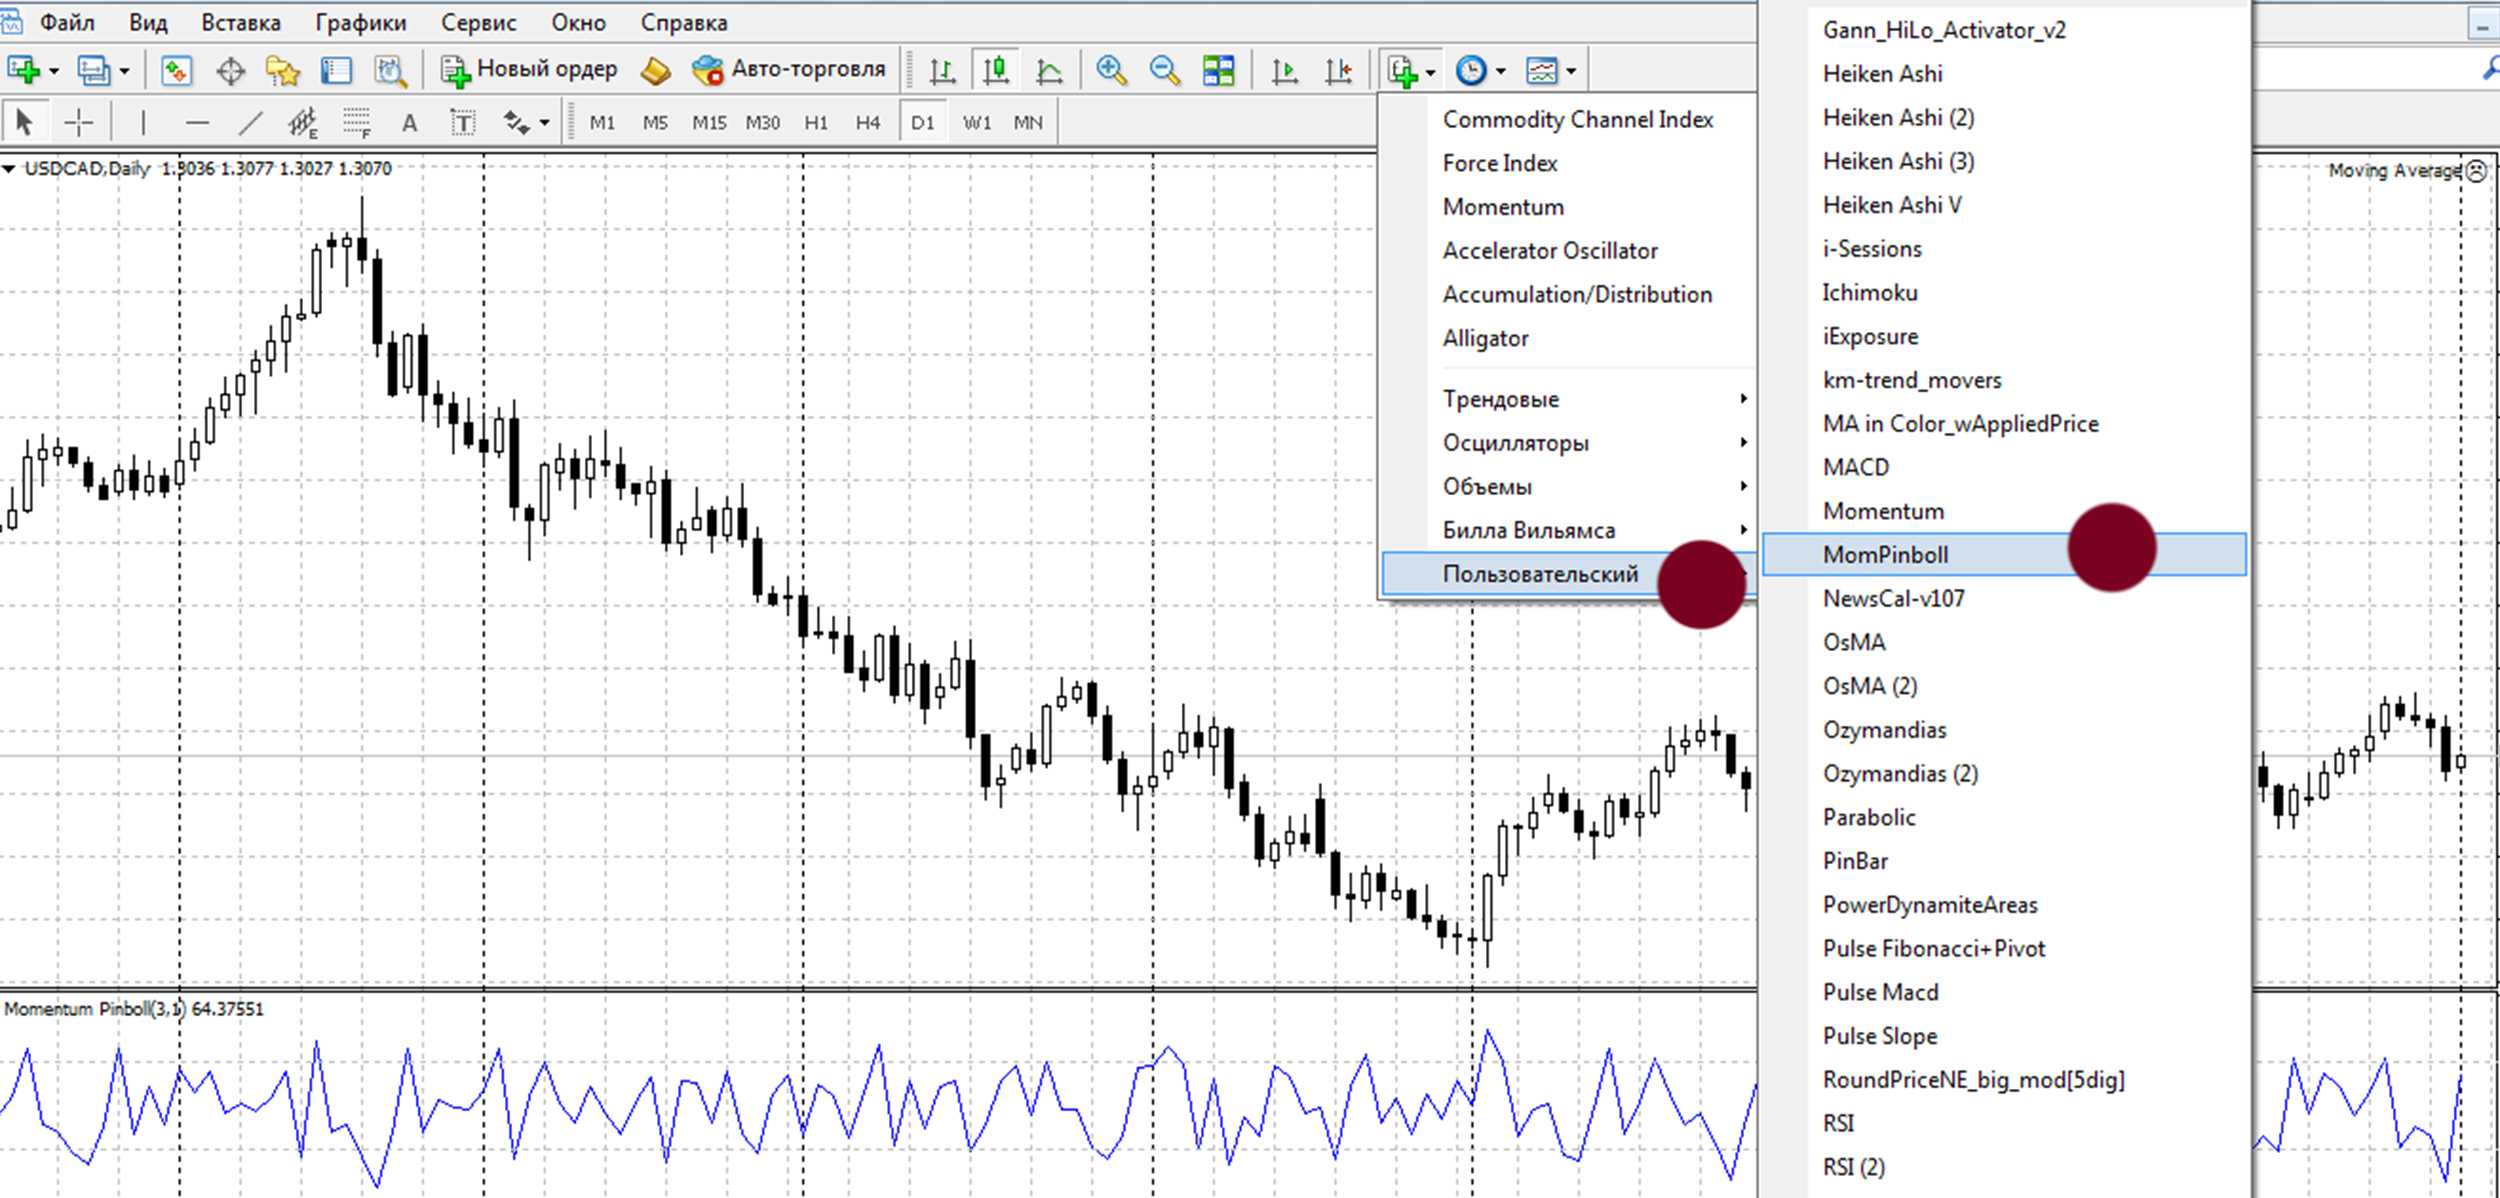Toggle the Авто-торговля button

coord(789,70)
